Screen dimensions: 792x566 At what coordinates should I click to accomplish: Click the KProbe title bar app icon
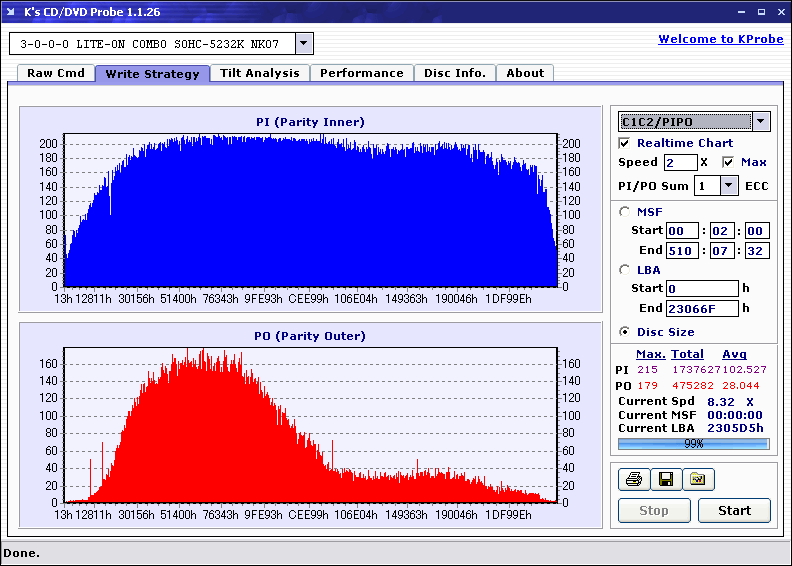coord(12,12)
